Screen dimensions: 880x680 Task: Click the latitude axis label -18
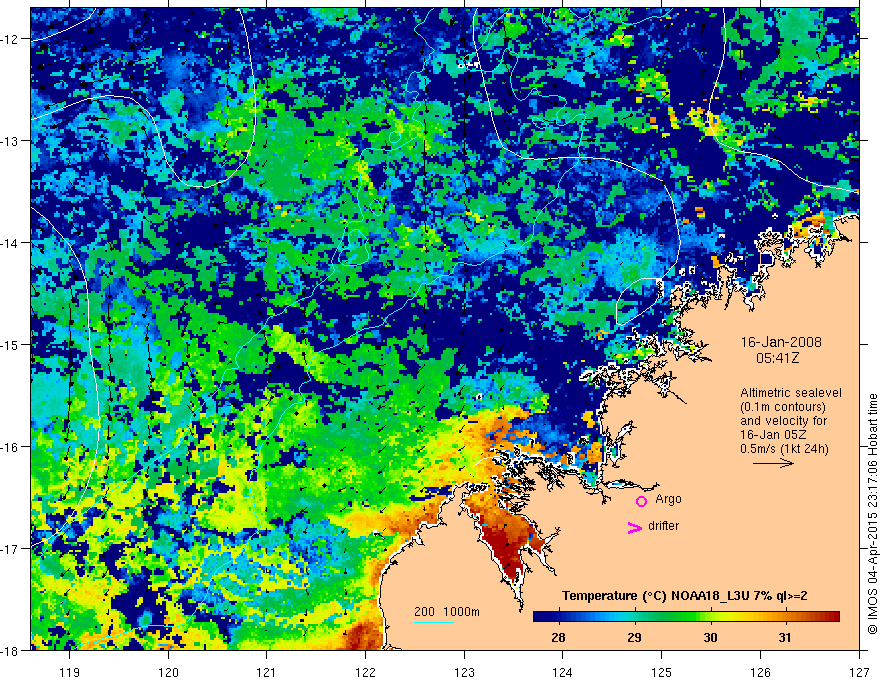click(x=10, y=650)
